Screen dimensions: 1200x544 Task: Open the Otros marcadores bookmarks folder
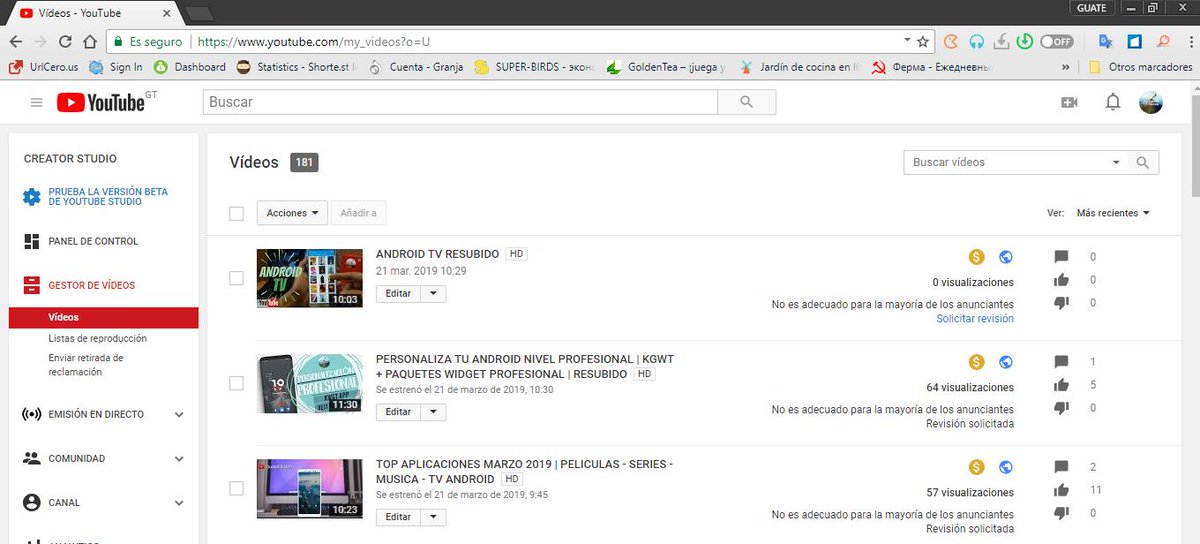(x=1140, y=67)
